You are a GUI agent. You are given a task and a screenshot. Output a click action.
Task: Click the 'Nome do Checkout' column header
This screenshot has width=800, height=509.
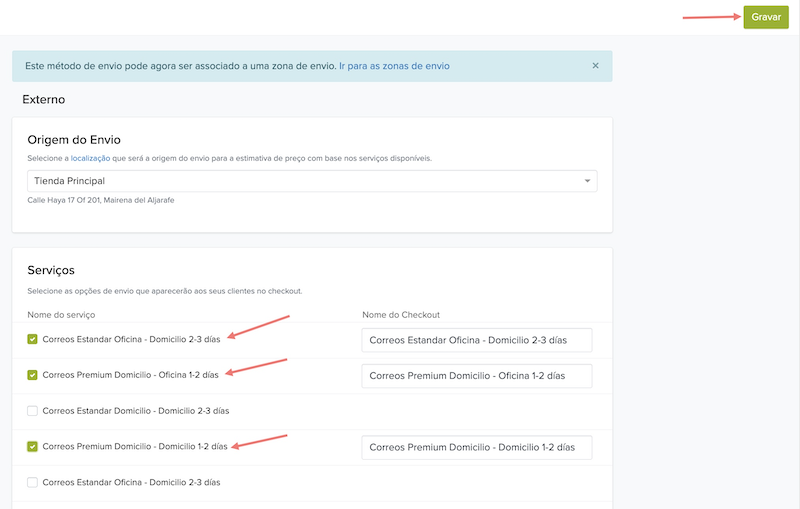(x=401, y=315)
